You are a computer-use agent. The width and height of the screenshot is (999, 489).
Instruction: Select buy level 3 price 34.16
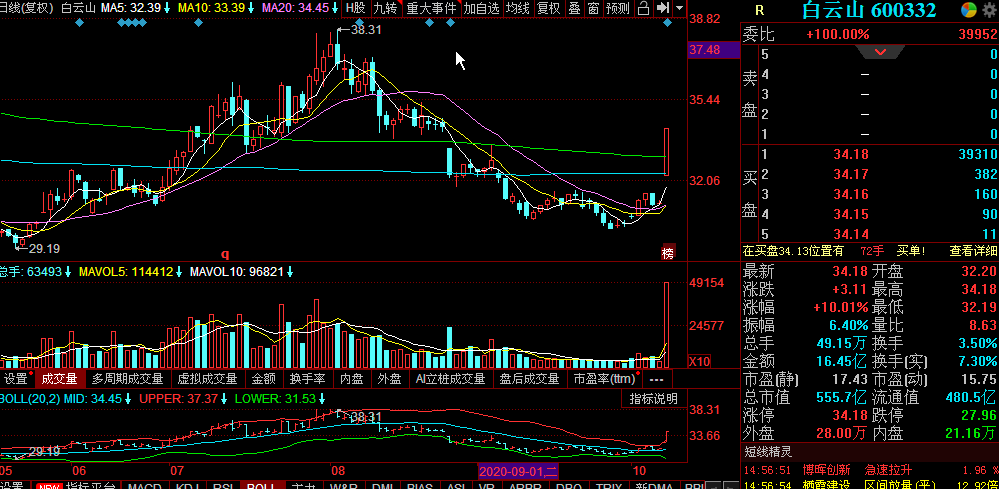coord(851,194)
